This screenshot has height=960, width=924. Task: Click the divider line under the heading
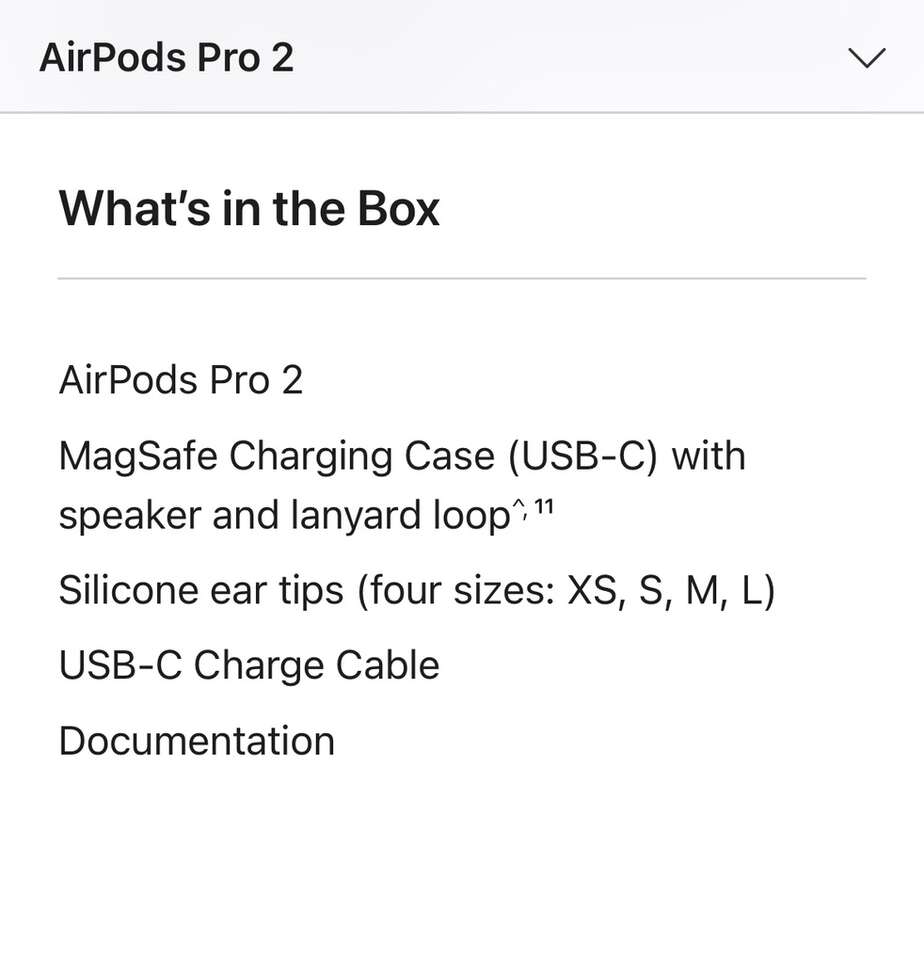click(x=461, y=278)
